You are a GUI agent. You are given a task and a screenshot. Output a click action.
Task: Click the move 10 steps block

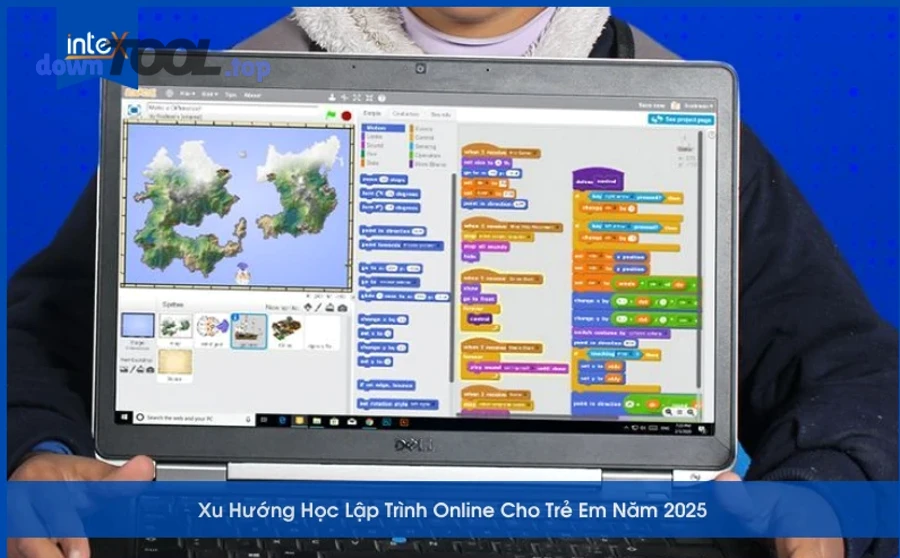click(x=383, y=179)
